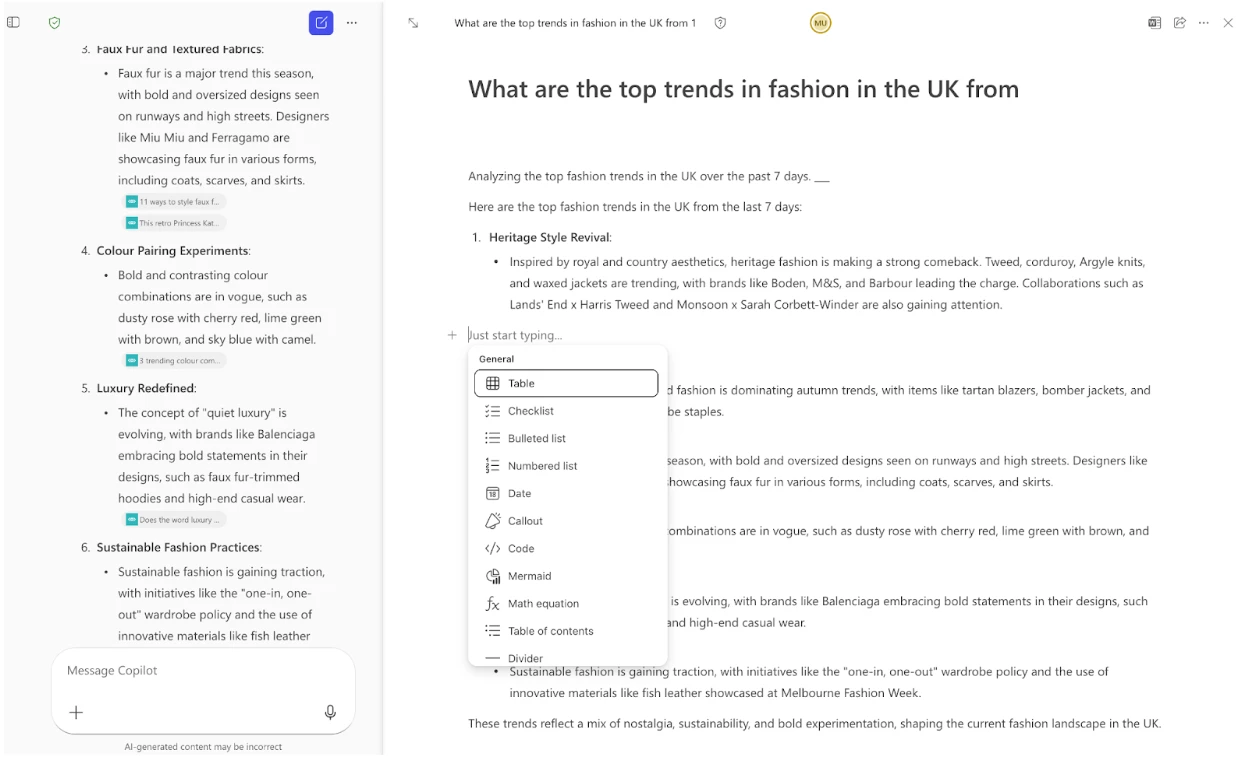1252x762 pixels.
Task: Insert a Date from the menu
Action: 566,493
